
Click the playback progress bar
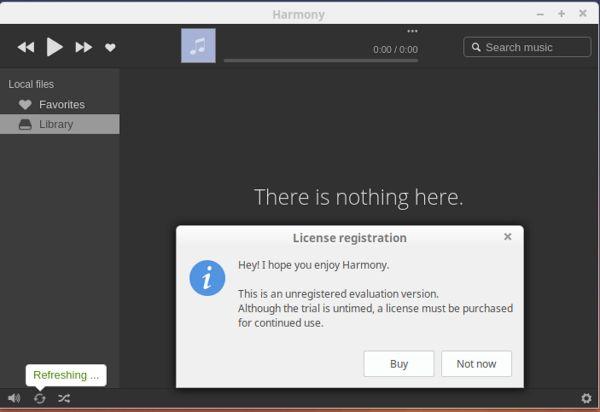tap(320, 60)
